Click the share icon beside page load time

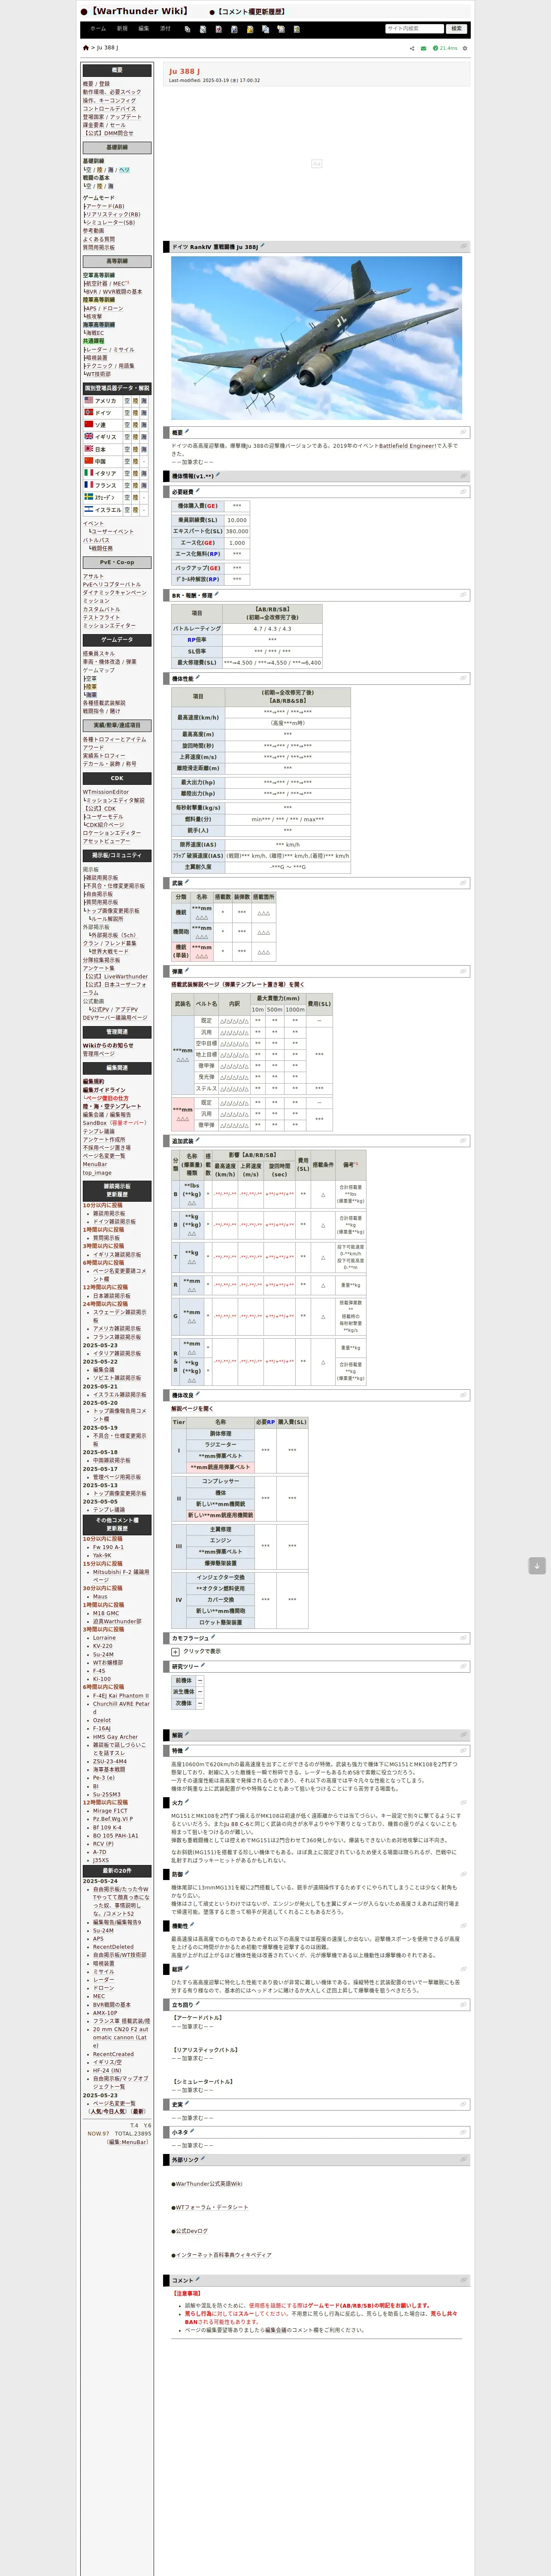[412, 48]
